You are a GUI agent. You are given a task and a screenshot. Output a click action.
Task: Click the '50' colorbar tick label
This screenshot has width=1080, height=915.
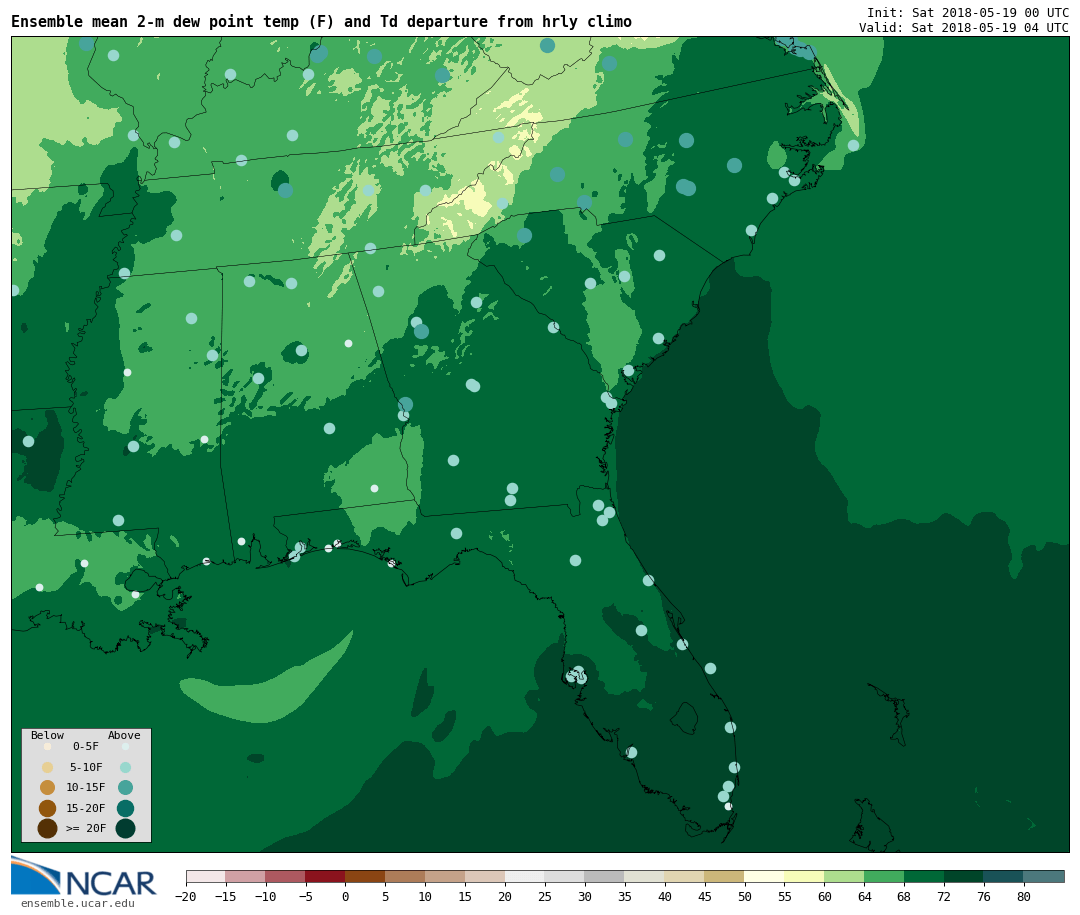pyautogui.click(x=745, y=896)
